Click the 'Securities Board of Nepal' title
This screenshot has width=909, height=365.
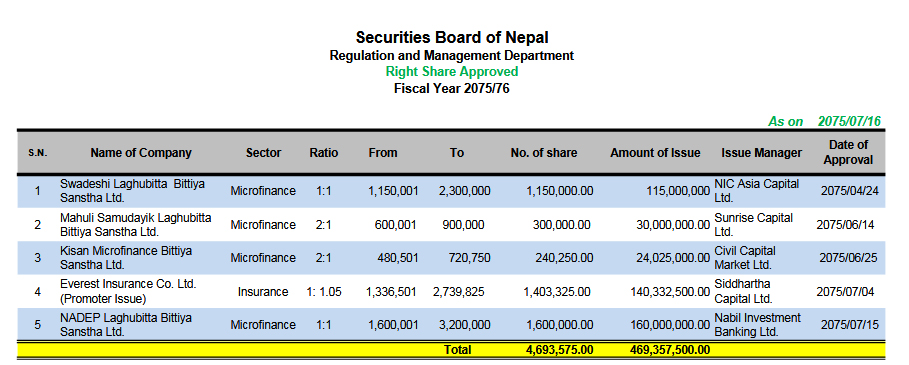pos(452,38)
